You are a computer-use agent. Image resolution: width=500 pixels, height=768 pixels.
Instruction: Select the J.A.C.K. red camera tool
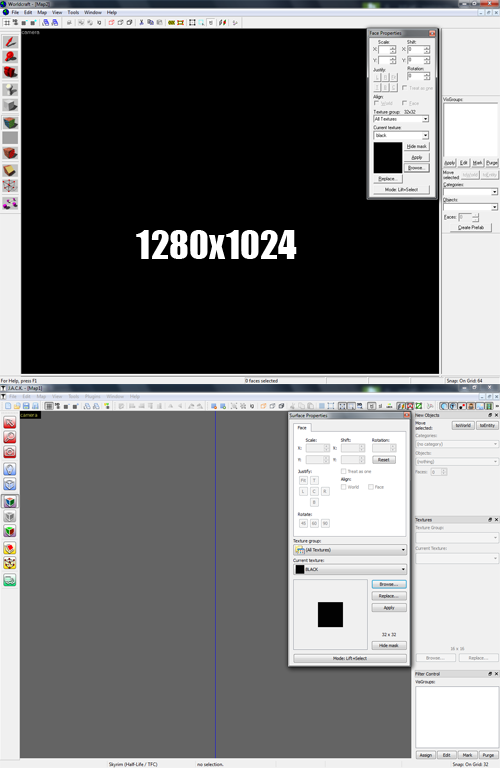pyautogui.click(x=10, y=452)
